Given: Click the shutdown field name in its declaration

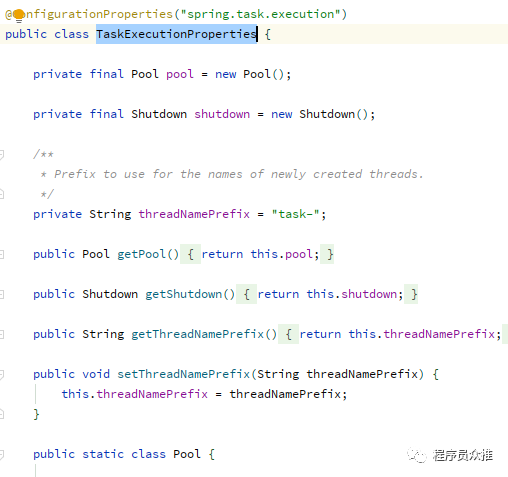Looking at the screenshot, I should (222, 114).
